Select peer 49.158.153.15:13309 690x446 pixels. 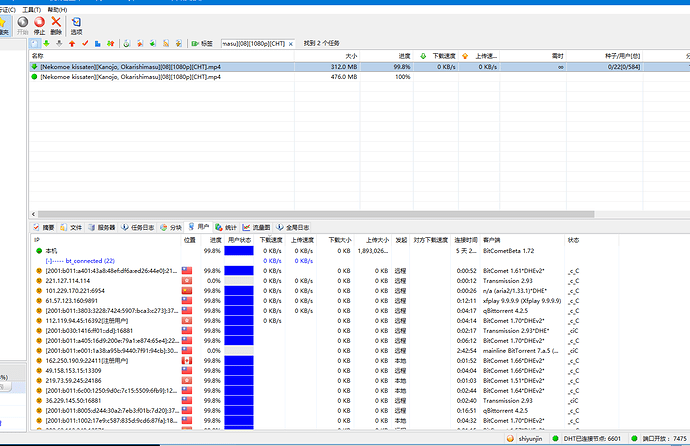coord(325,371)
